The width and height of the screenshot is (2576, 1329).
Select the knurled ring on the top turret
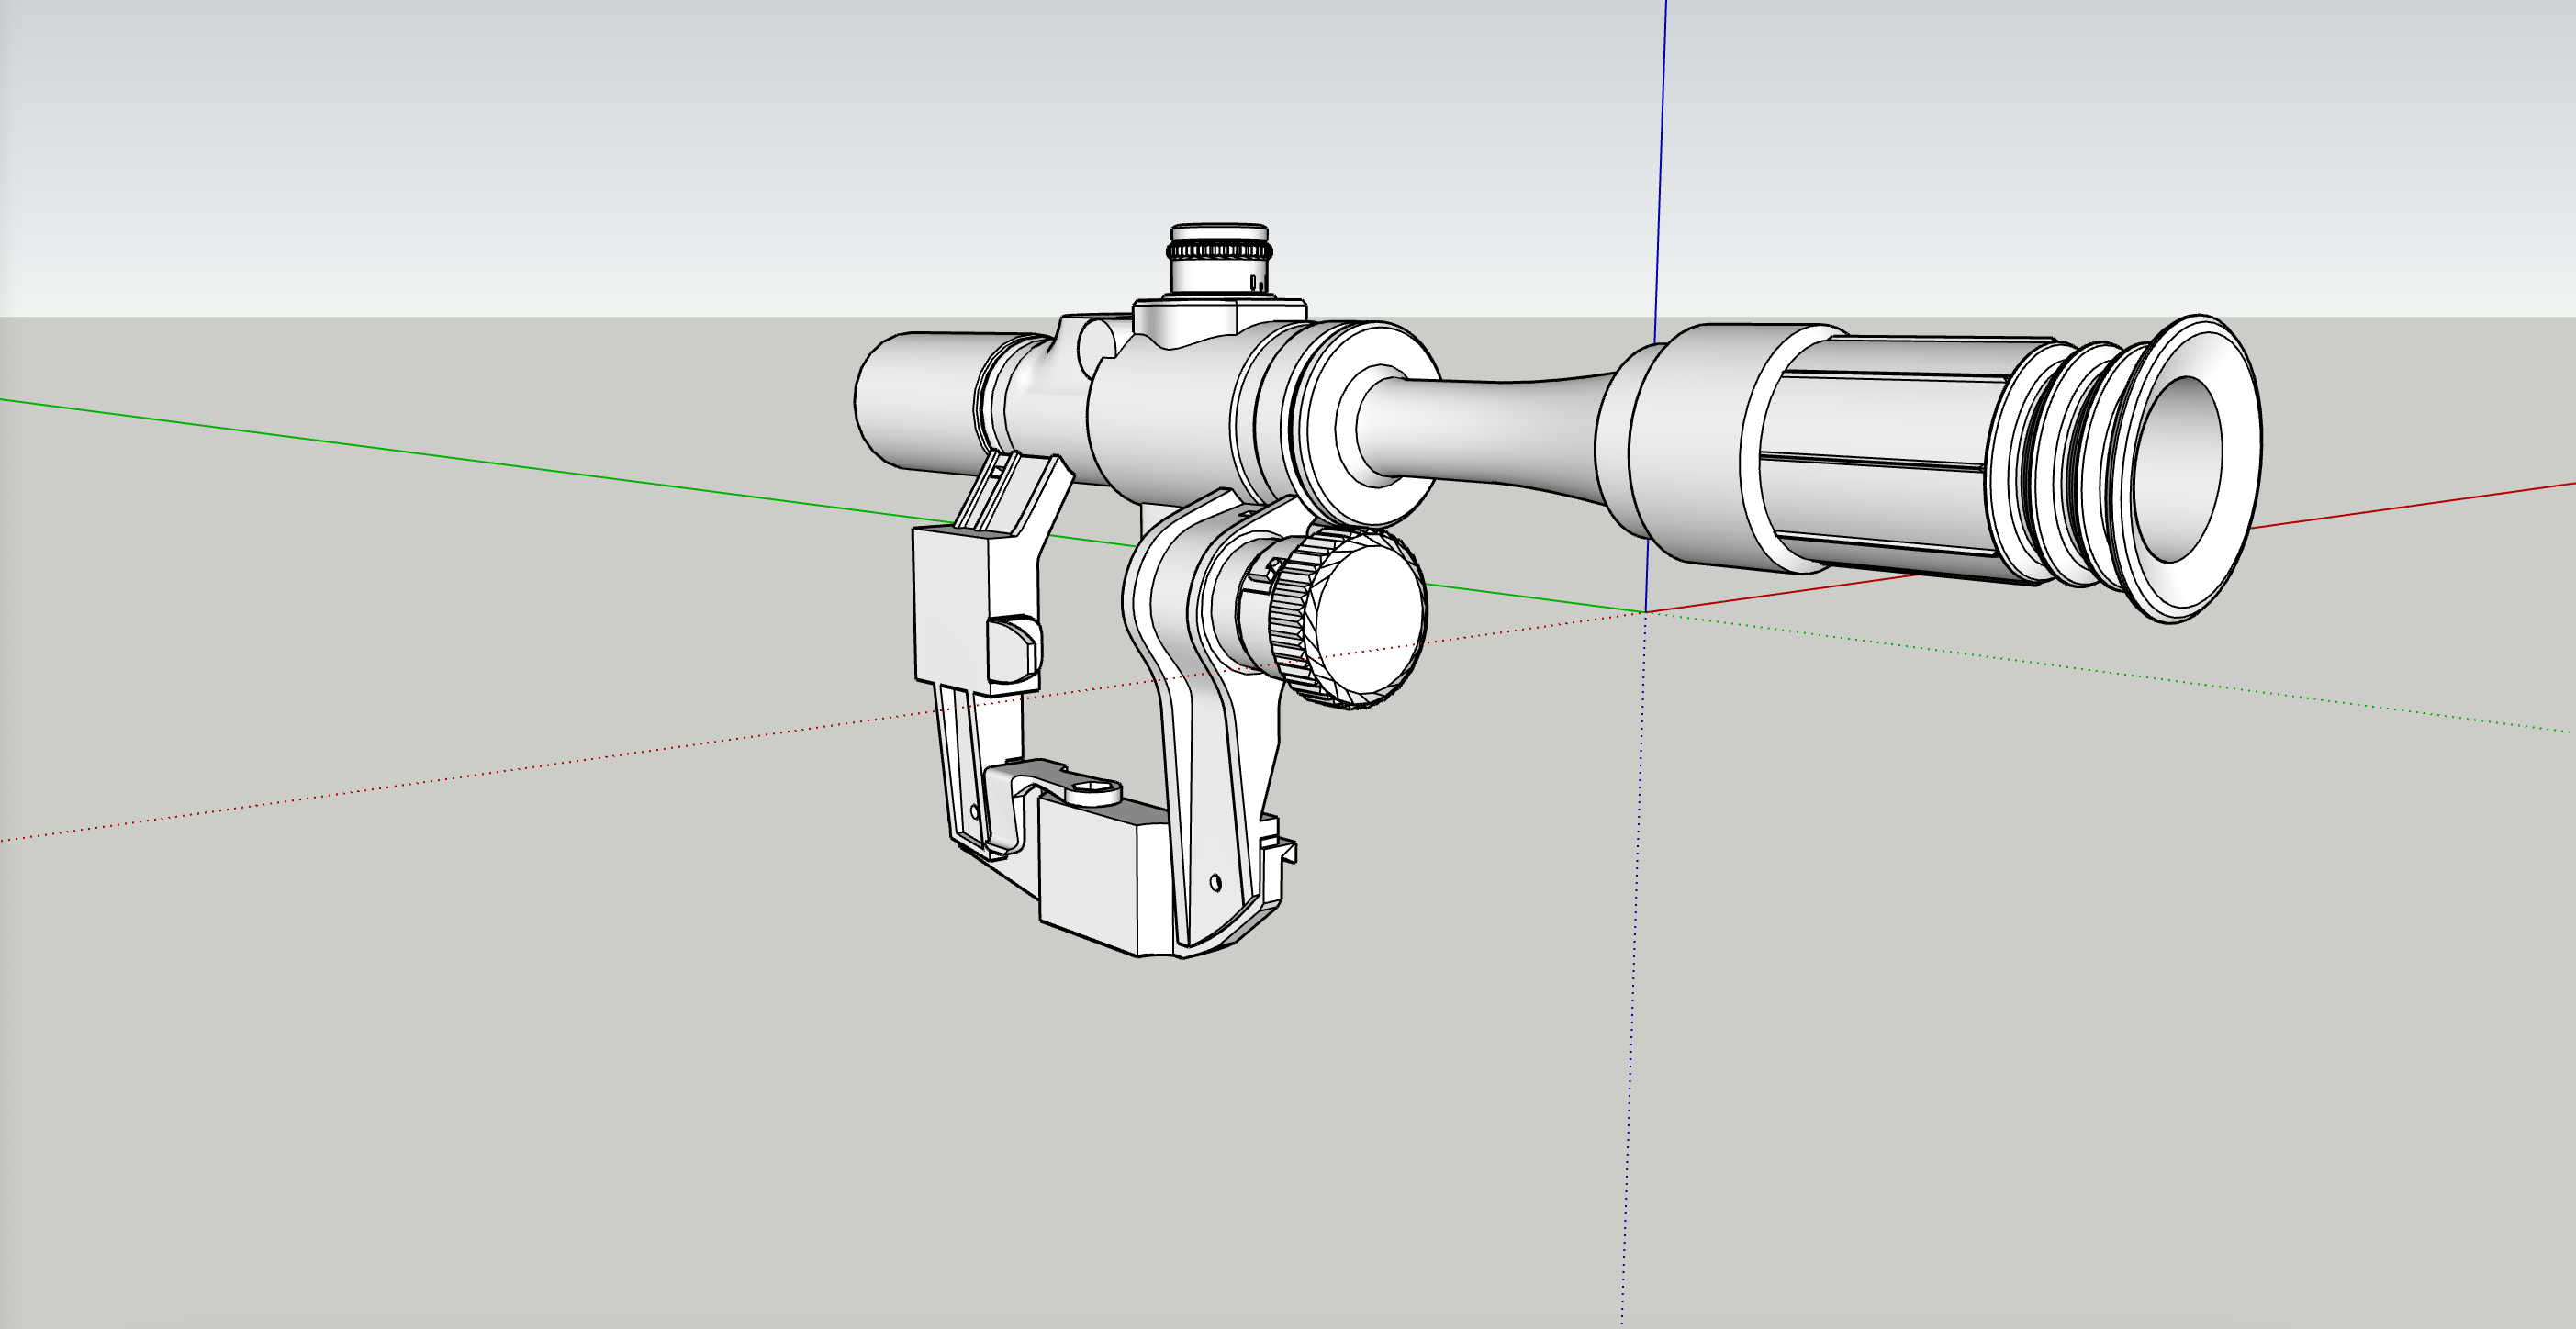(x=1220, y=251)
